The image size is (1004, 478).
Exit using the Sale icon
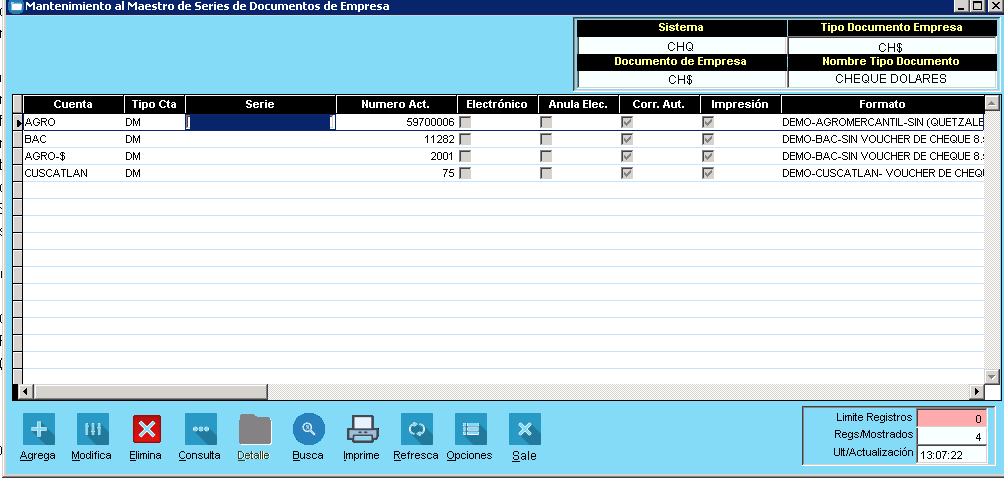(524, 429)
